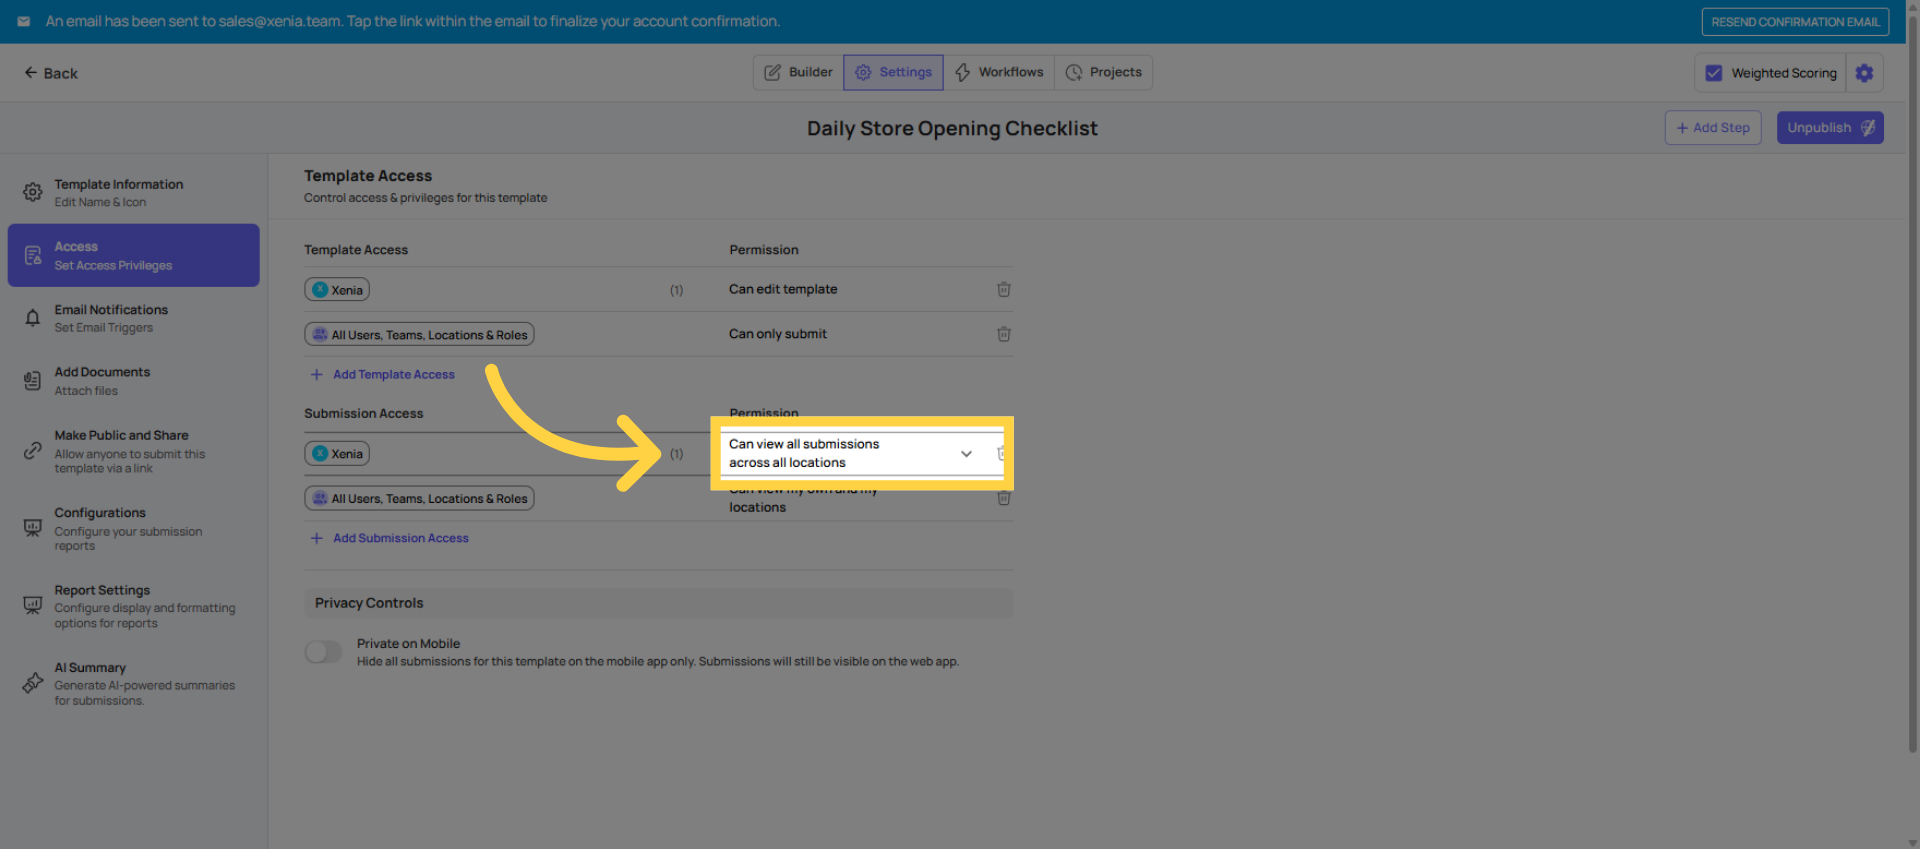Screen dimensions: 1920x849
Task: Click the lightning icon on the Workflows tab
Action: click(x=962, y=72)
